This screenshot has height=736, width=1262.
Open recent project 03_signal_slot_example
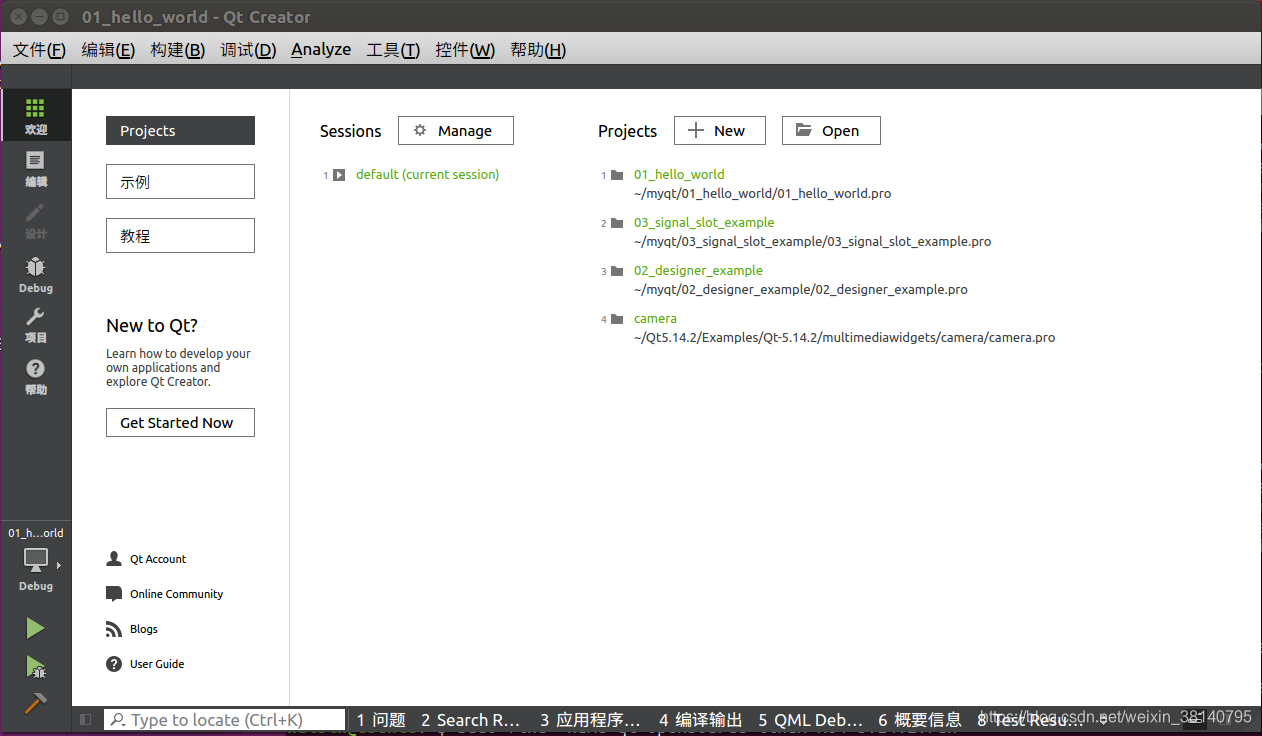coord(704,222)
